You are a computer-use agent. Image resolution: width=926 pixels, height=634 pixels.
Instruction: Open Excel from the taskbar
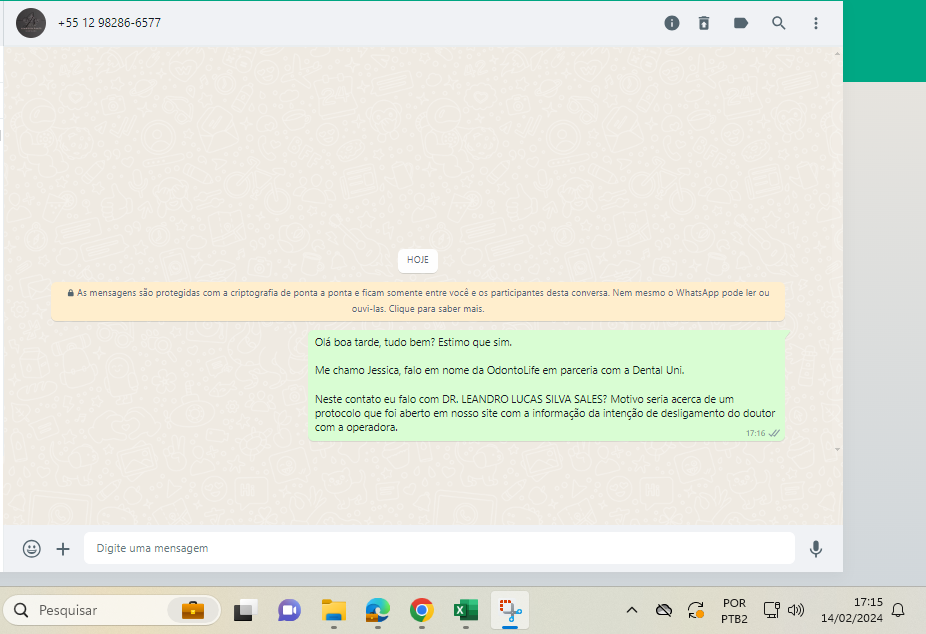click(465, 610)
